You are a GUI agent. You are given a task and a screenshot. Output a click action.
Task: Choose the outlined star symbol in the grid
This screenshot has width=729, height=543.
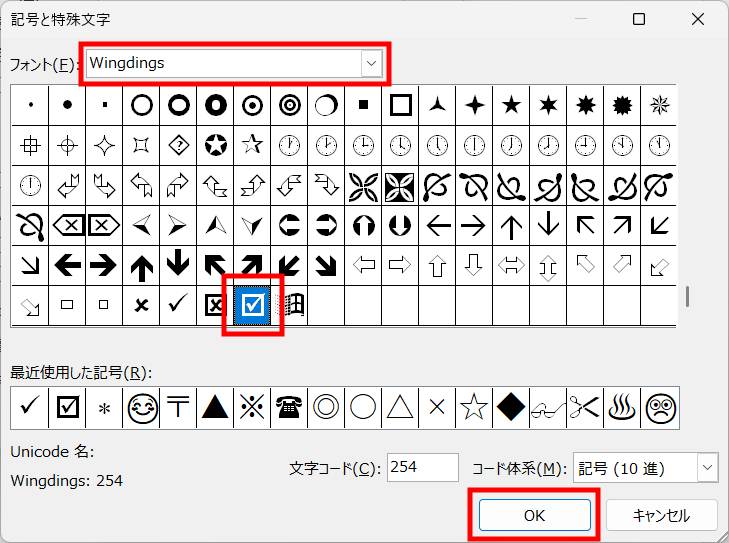pos(252,146)
